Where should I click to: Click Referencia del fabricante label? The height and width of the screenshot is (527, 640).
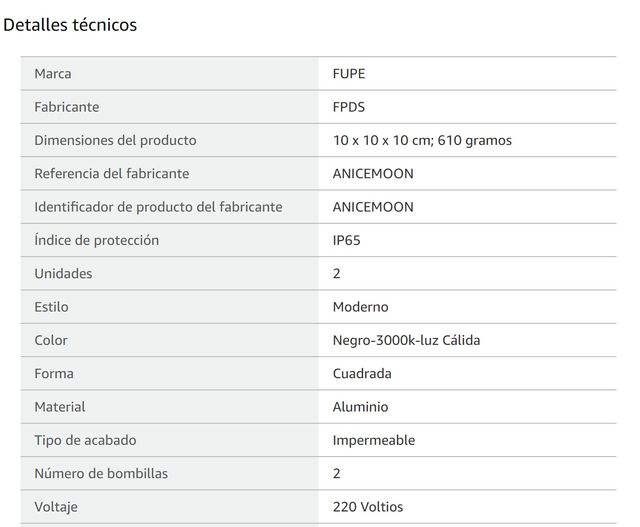click(x=112, y=174)
